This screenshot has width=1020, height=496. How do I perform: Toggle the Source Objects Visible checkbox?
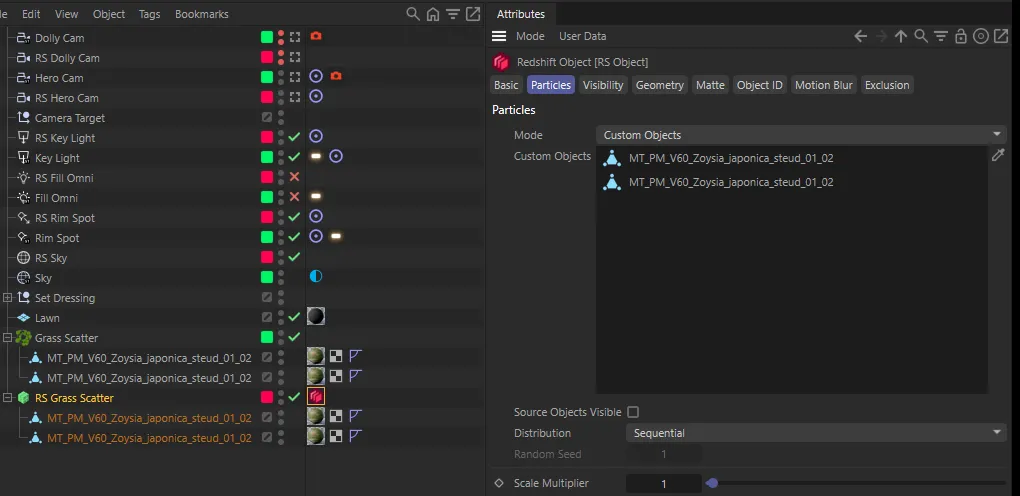(633, 412)
